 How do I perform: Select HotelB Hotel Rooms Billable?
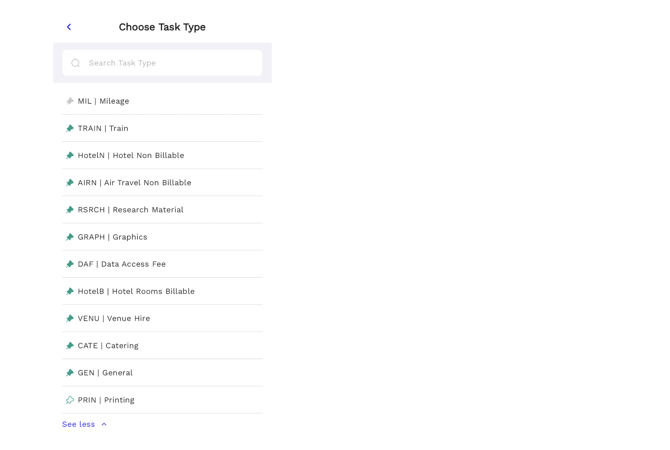click(136, 291)
